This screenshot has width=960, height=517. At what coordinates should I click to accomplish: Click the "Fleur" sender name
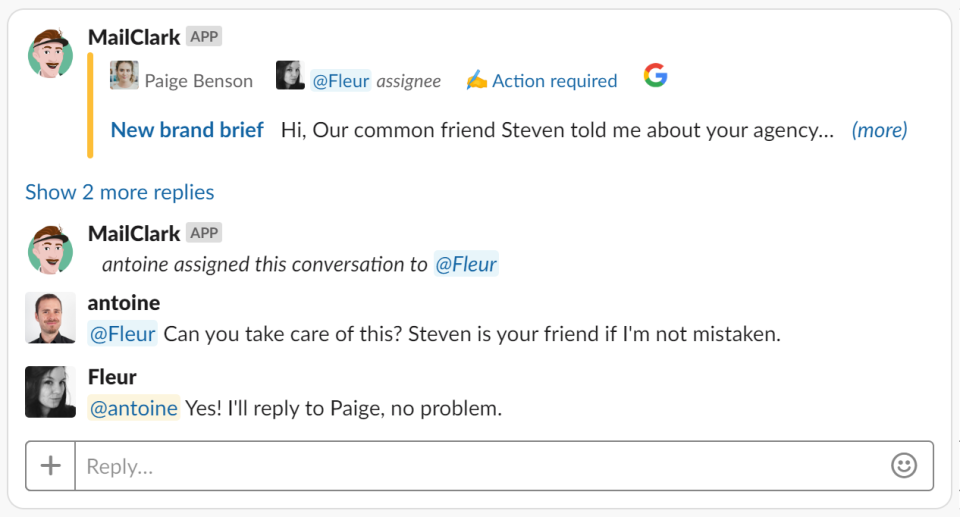coord(112,377)
